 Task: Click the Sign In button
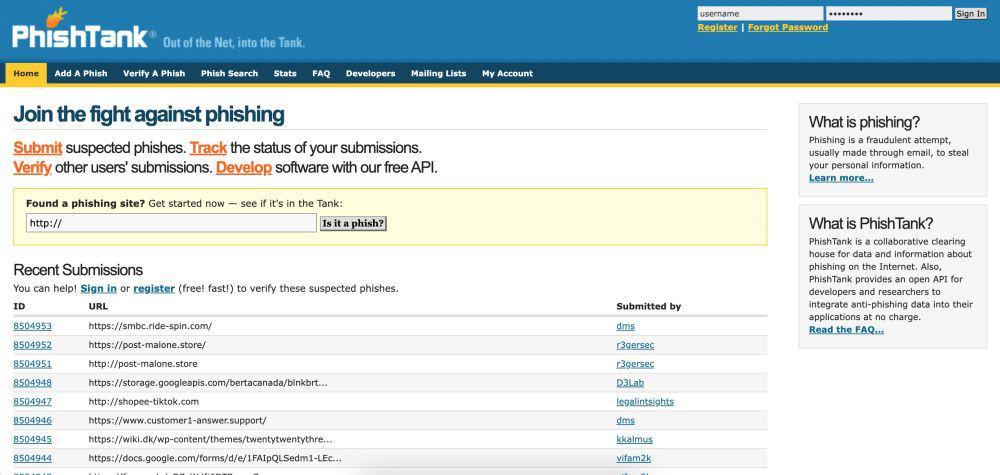tap(971, 13)
